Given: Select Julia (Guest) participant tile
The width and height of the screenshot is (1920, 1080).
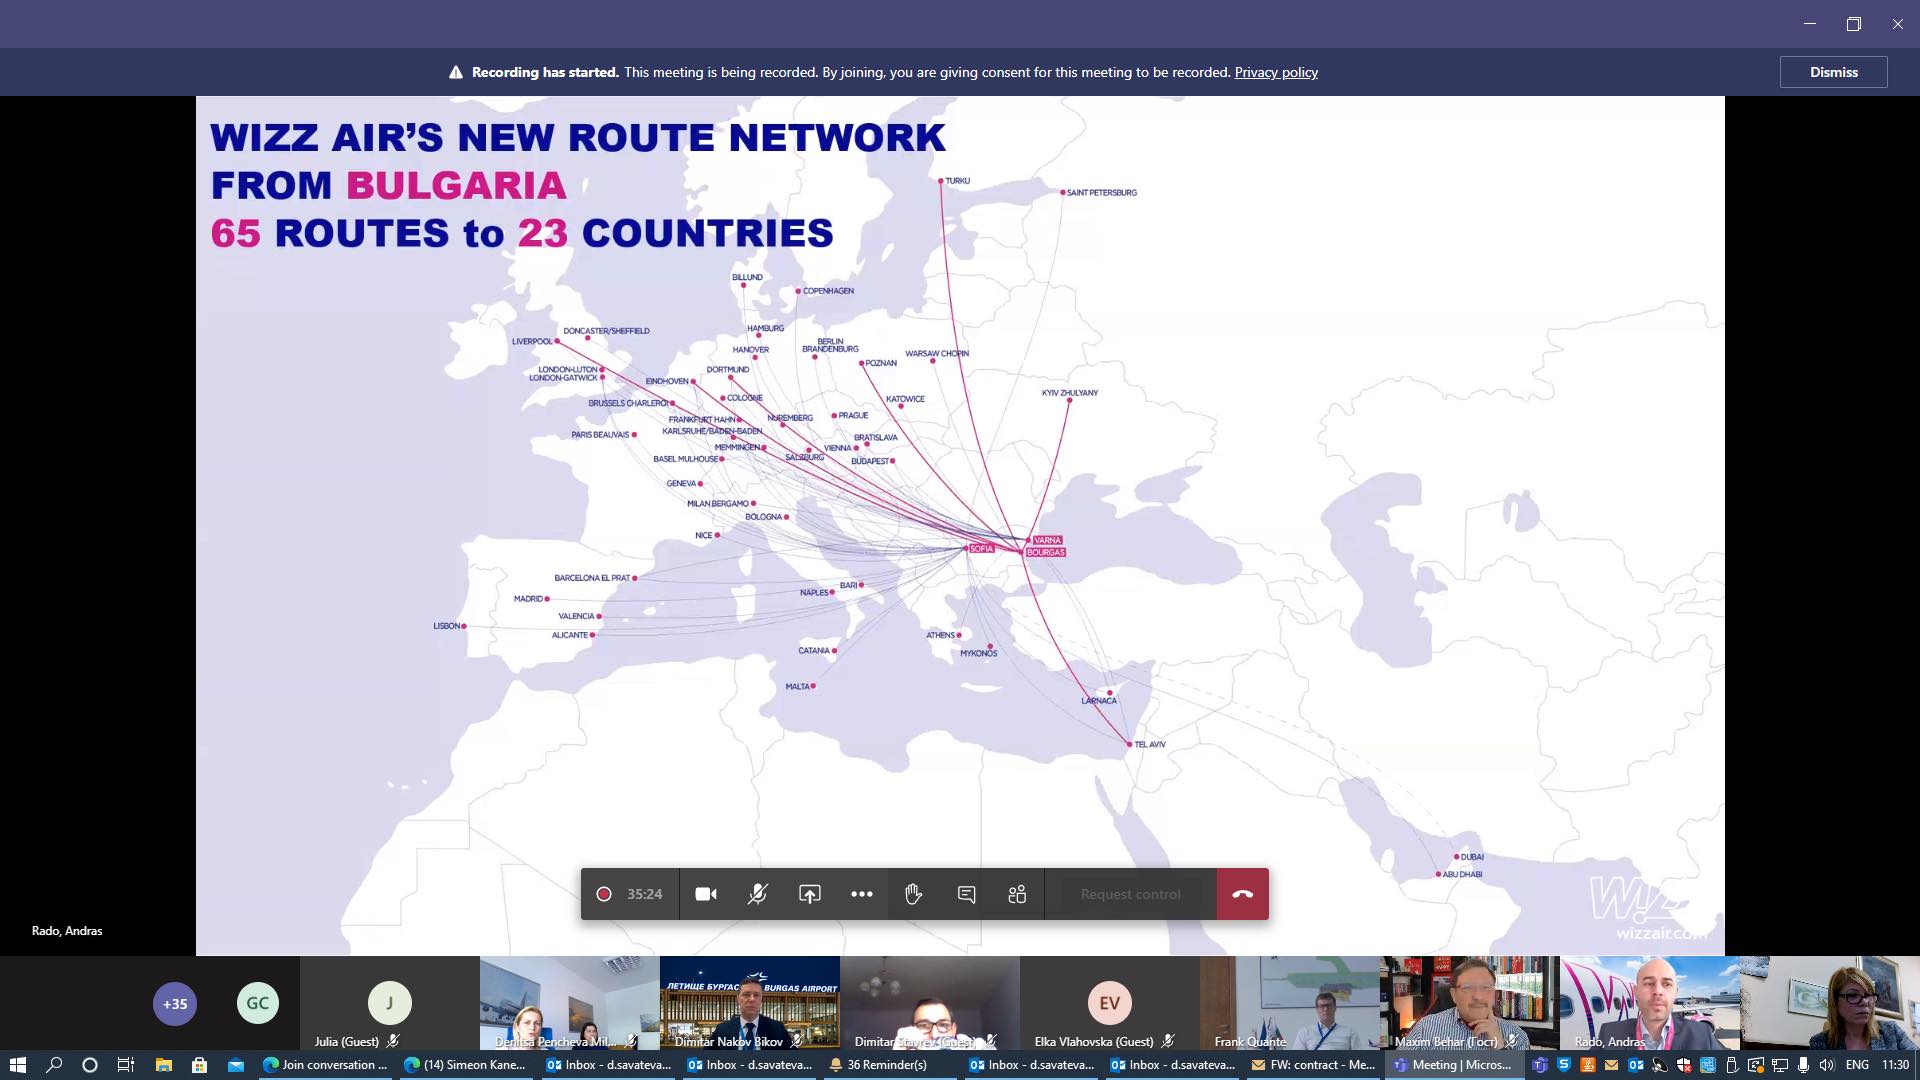Looking at the screenshot, I should [x=390, y=1003].
